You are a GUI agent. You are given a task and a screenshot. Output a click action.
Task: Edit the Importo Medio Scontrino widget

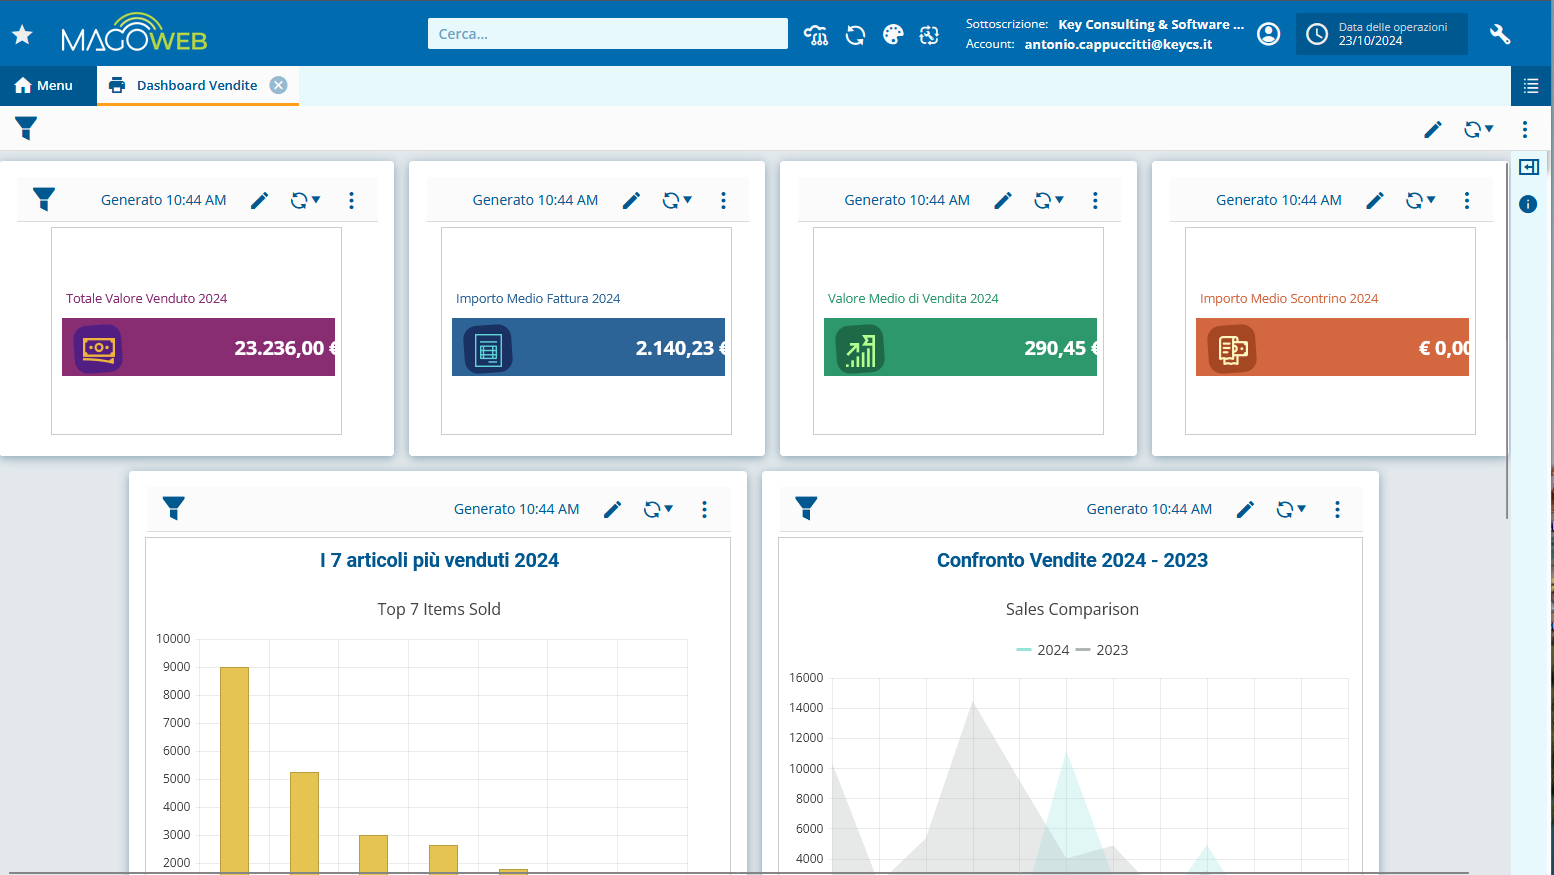coord(1375,201)
